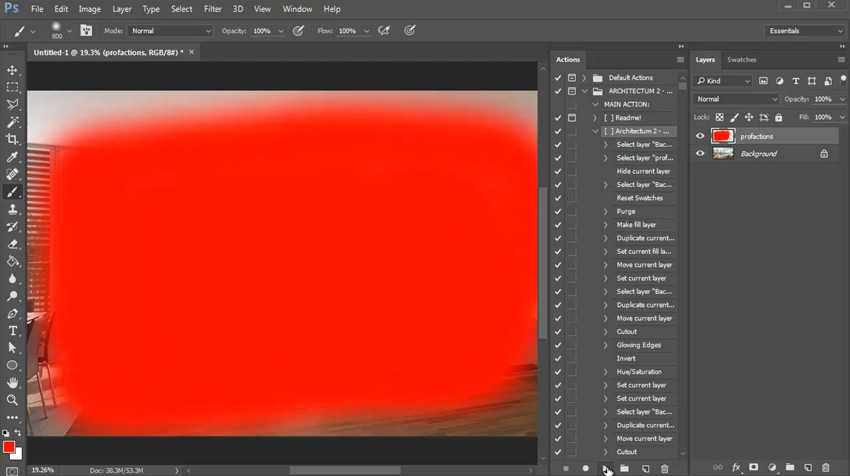
Task: Toggle Default Actions set checkmark
Action: click(558, 78)
